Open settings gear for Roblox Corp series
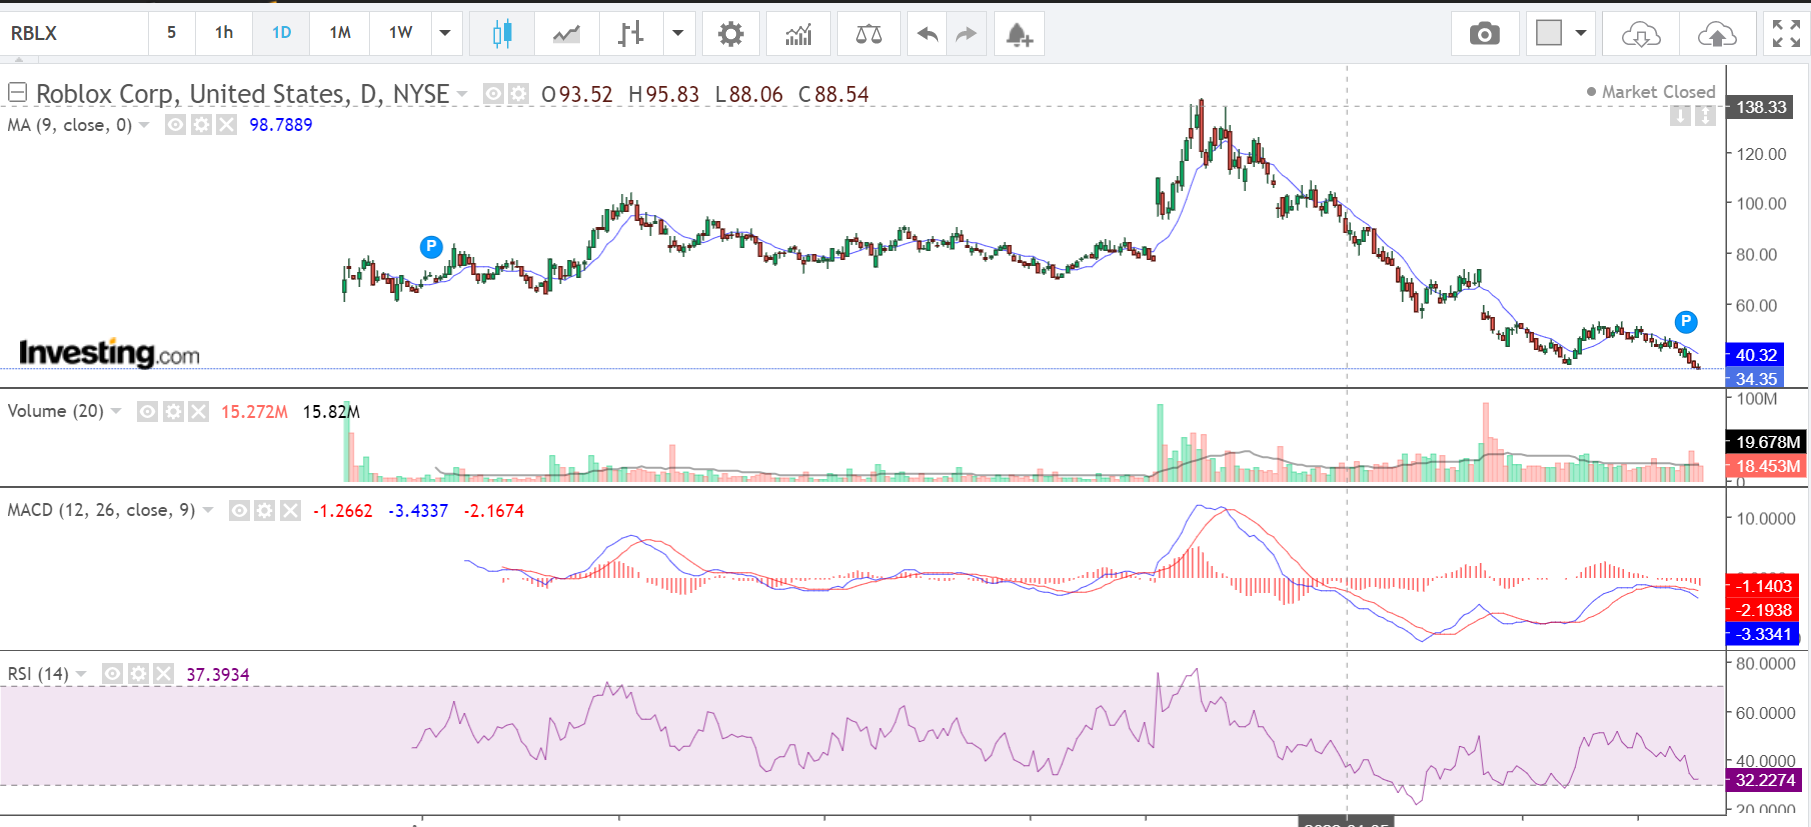The width and height of the screenshot is (1811, 827). [518, 94]
